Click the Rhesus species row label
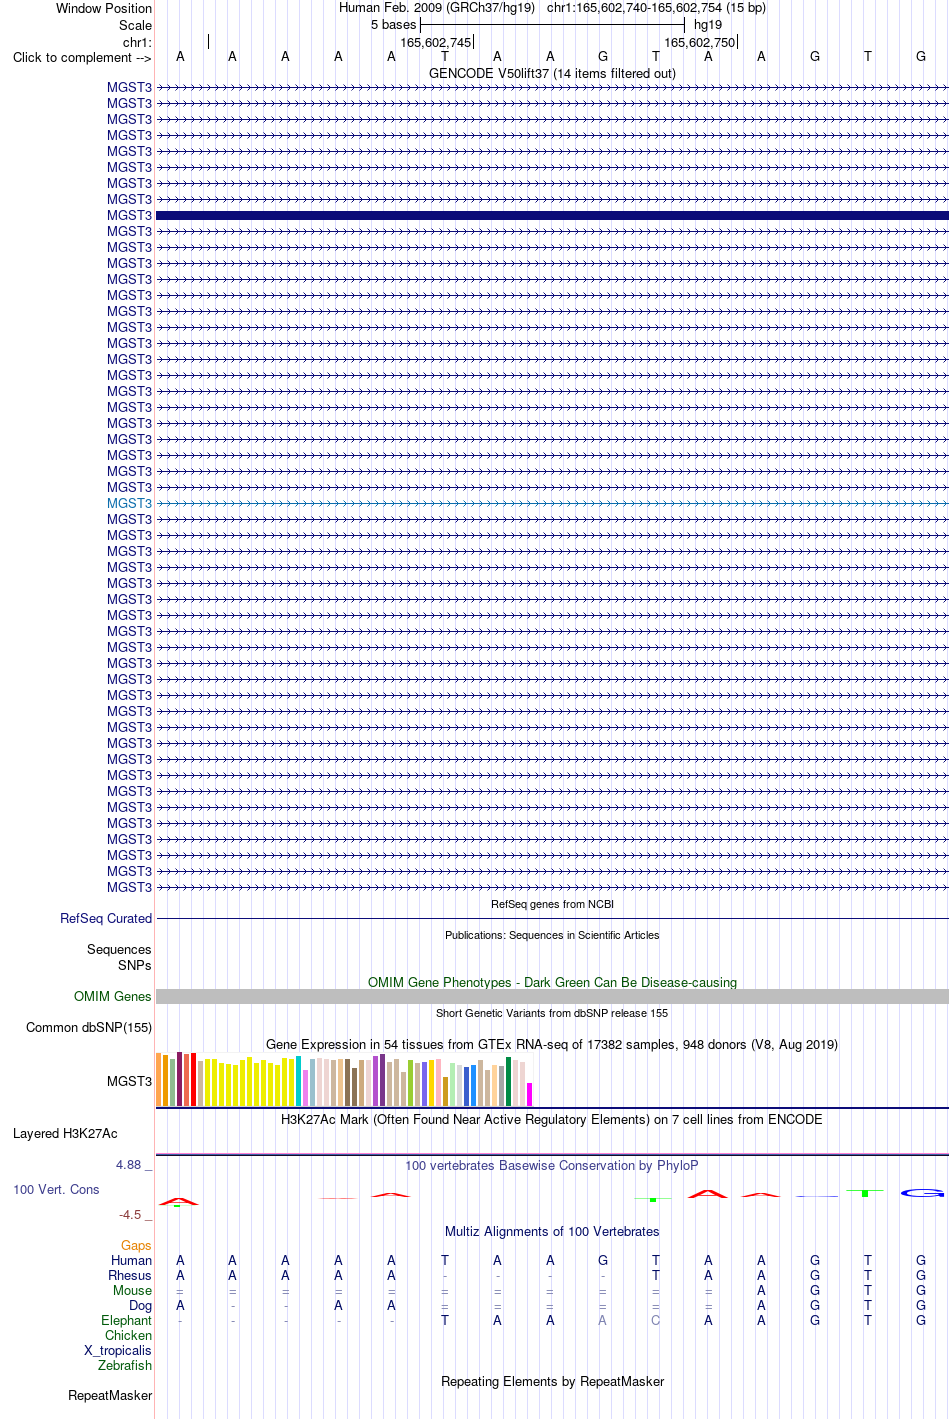 (x=130, y=1275)
